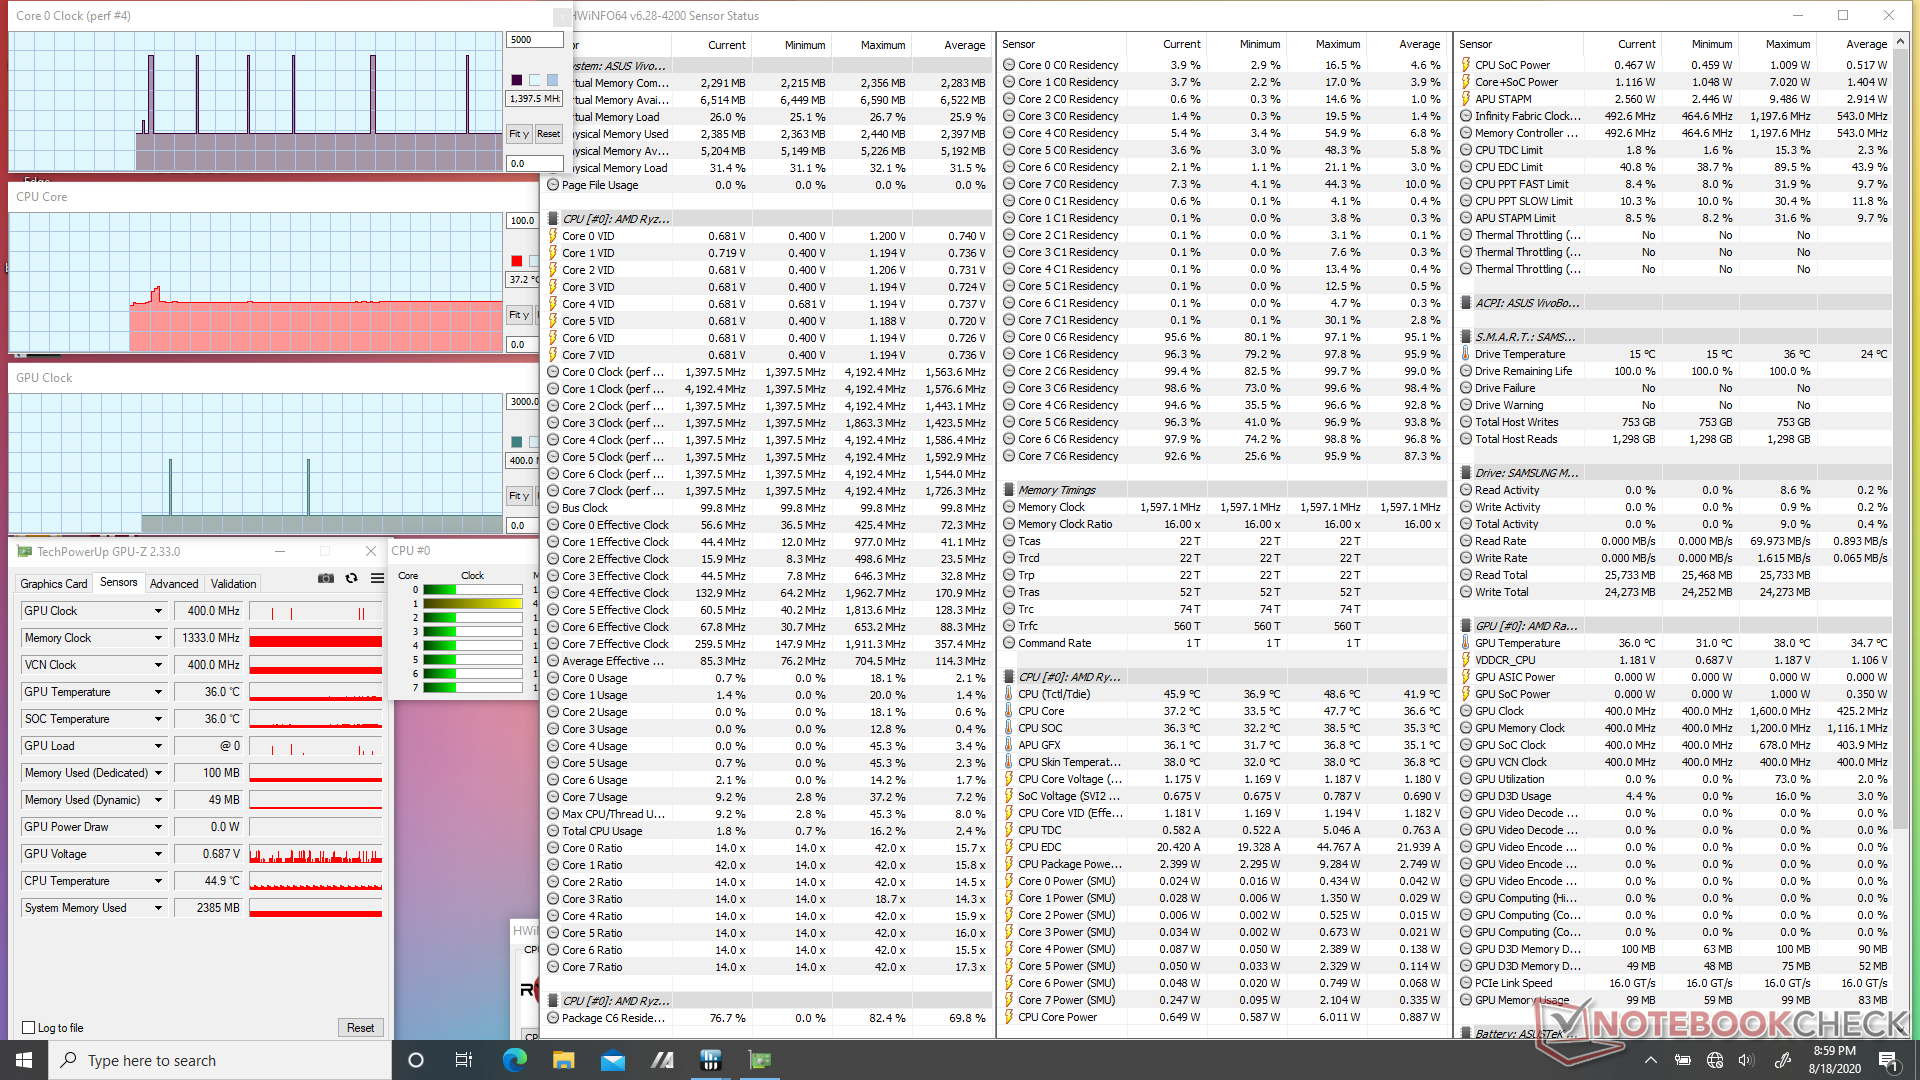Pick the dark purple color swatch in Core 0 Clock graph

(x=517, y=80)
